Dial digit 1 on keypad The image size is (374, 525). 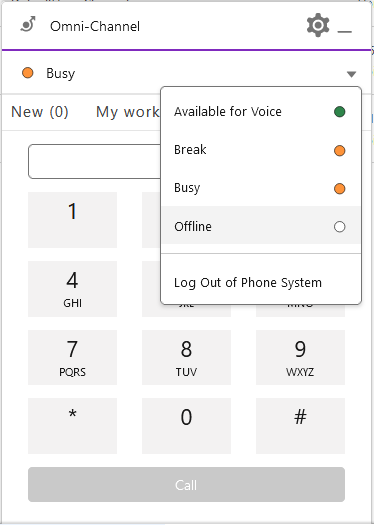pos(72,220)
